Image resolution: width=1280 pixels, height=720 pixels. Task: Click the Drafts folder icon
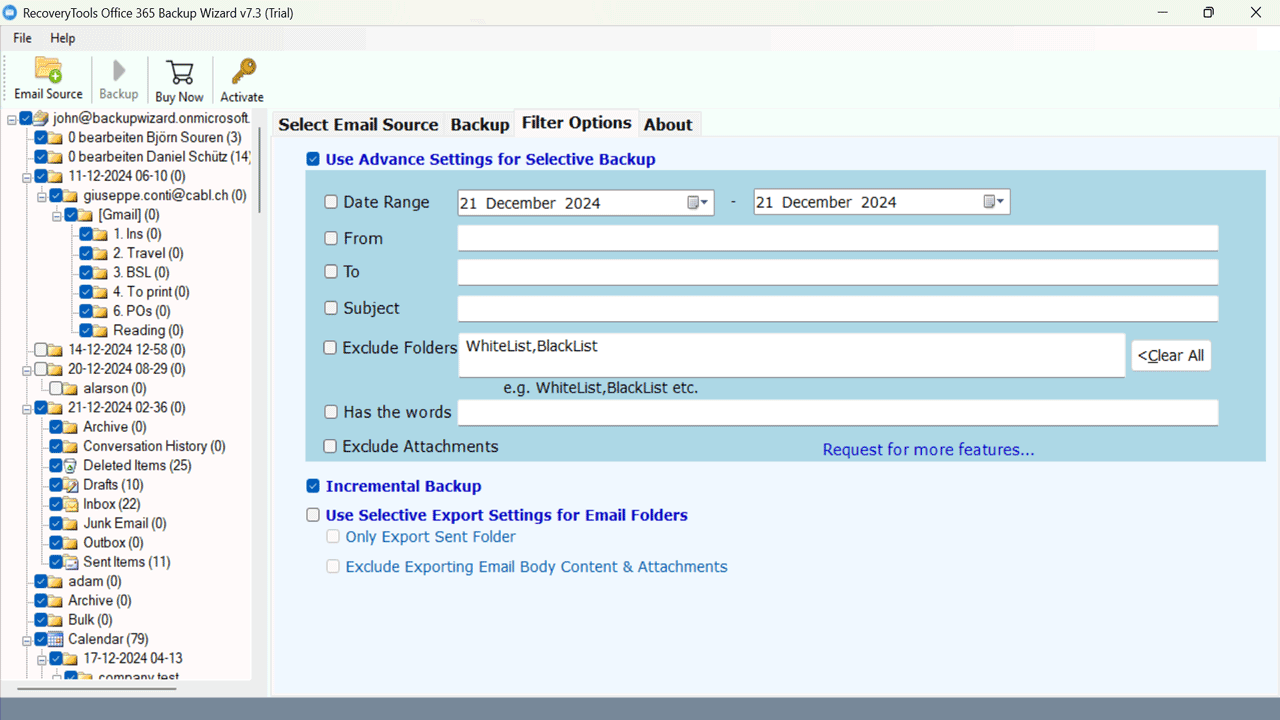(71, 485)
